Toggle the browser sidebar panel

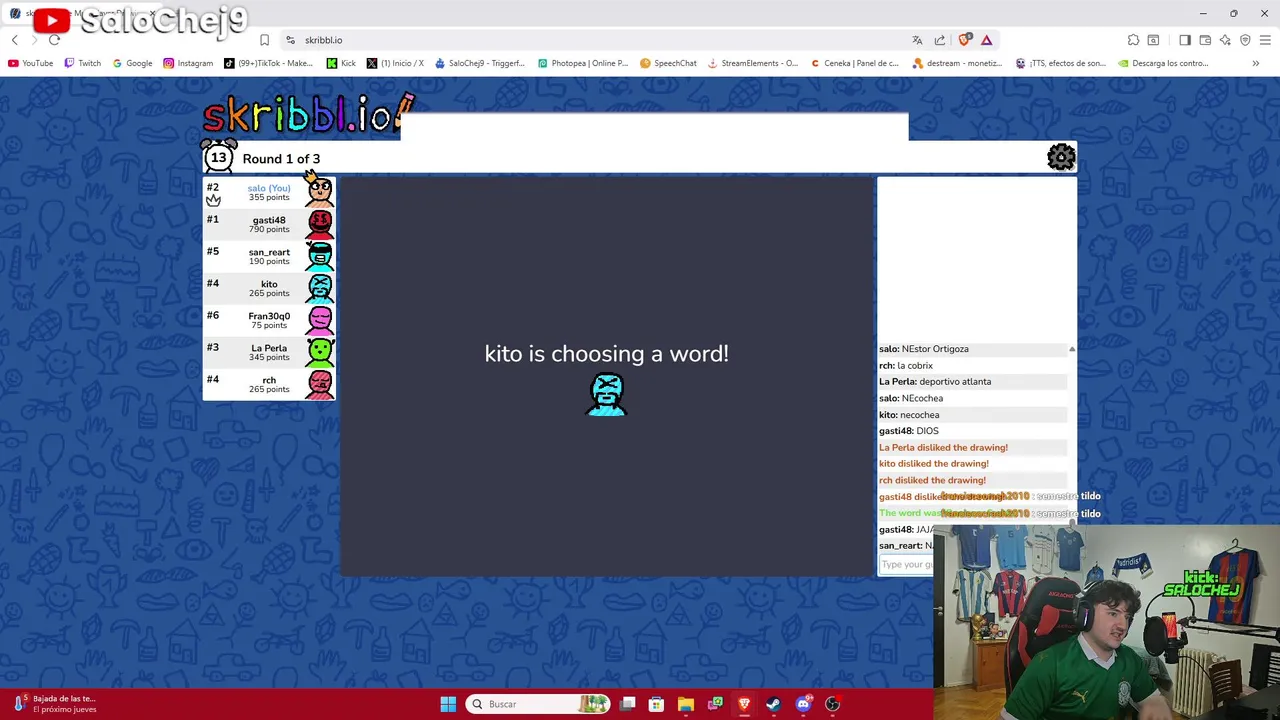click(1185, 40)
